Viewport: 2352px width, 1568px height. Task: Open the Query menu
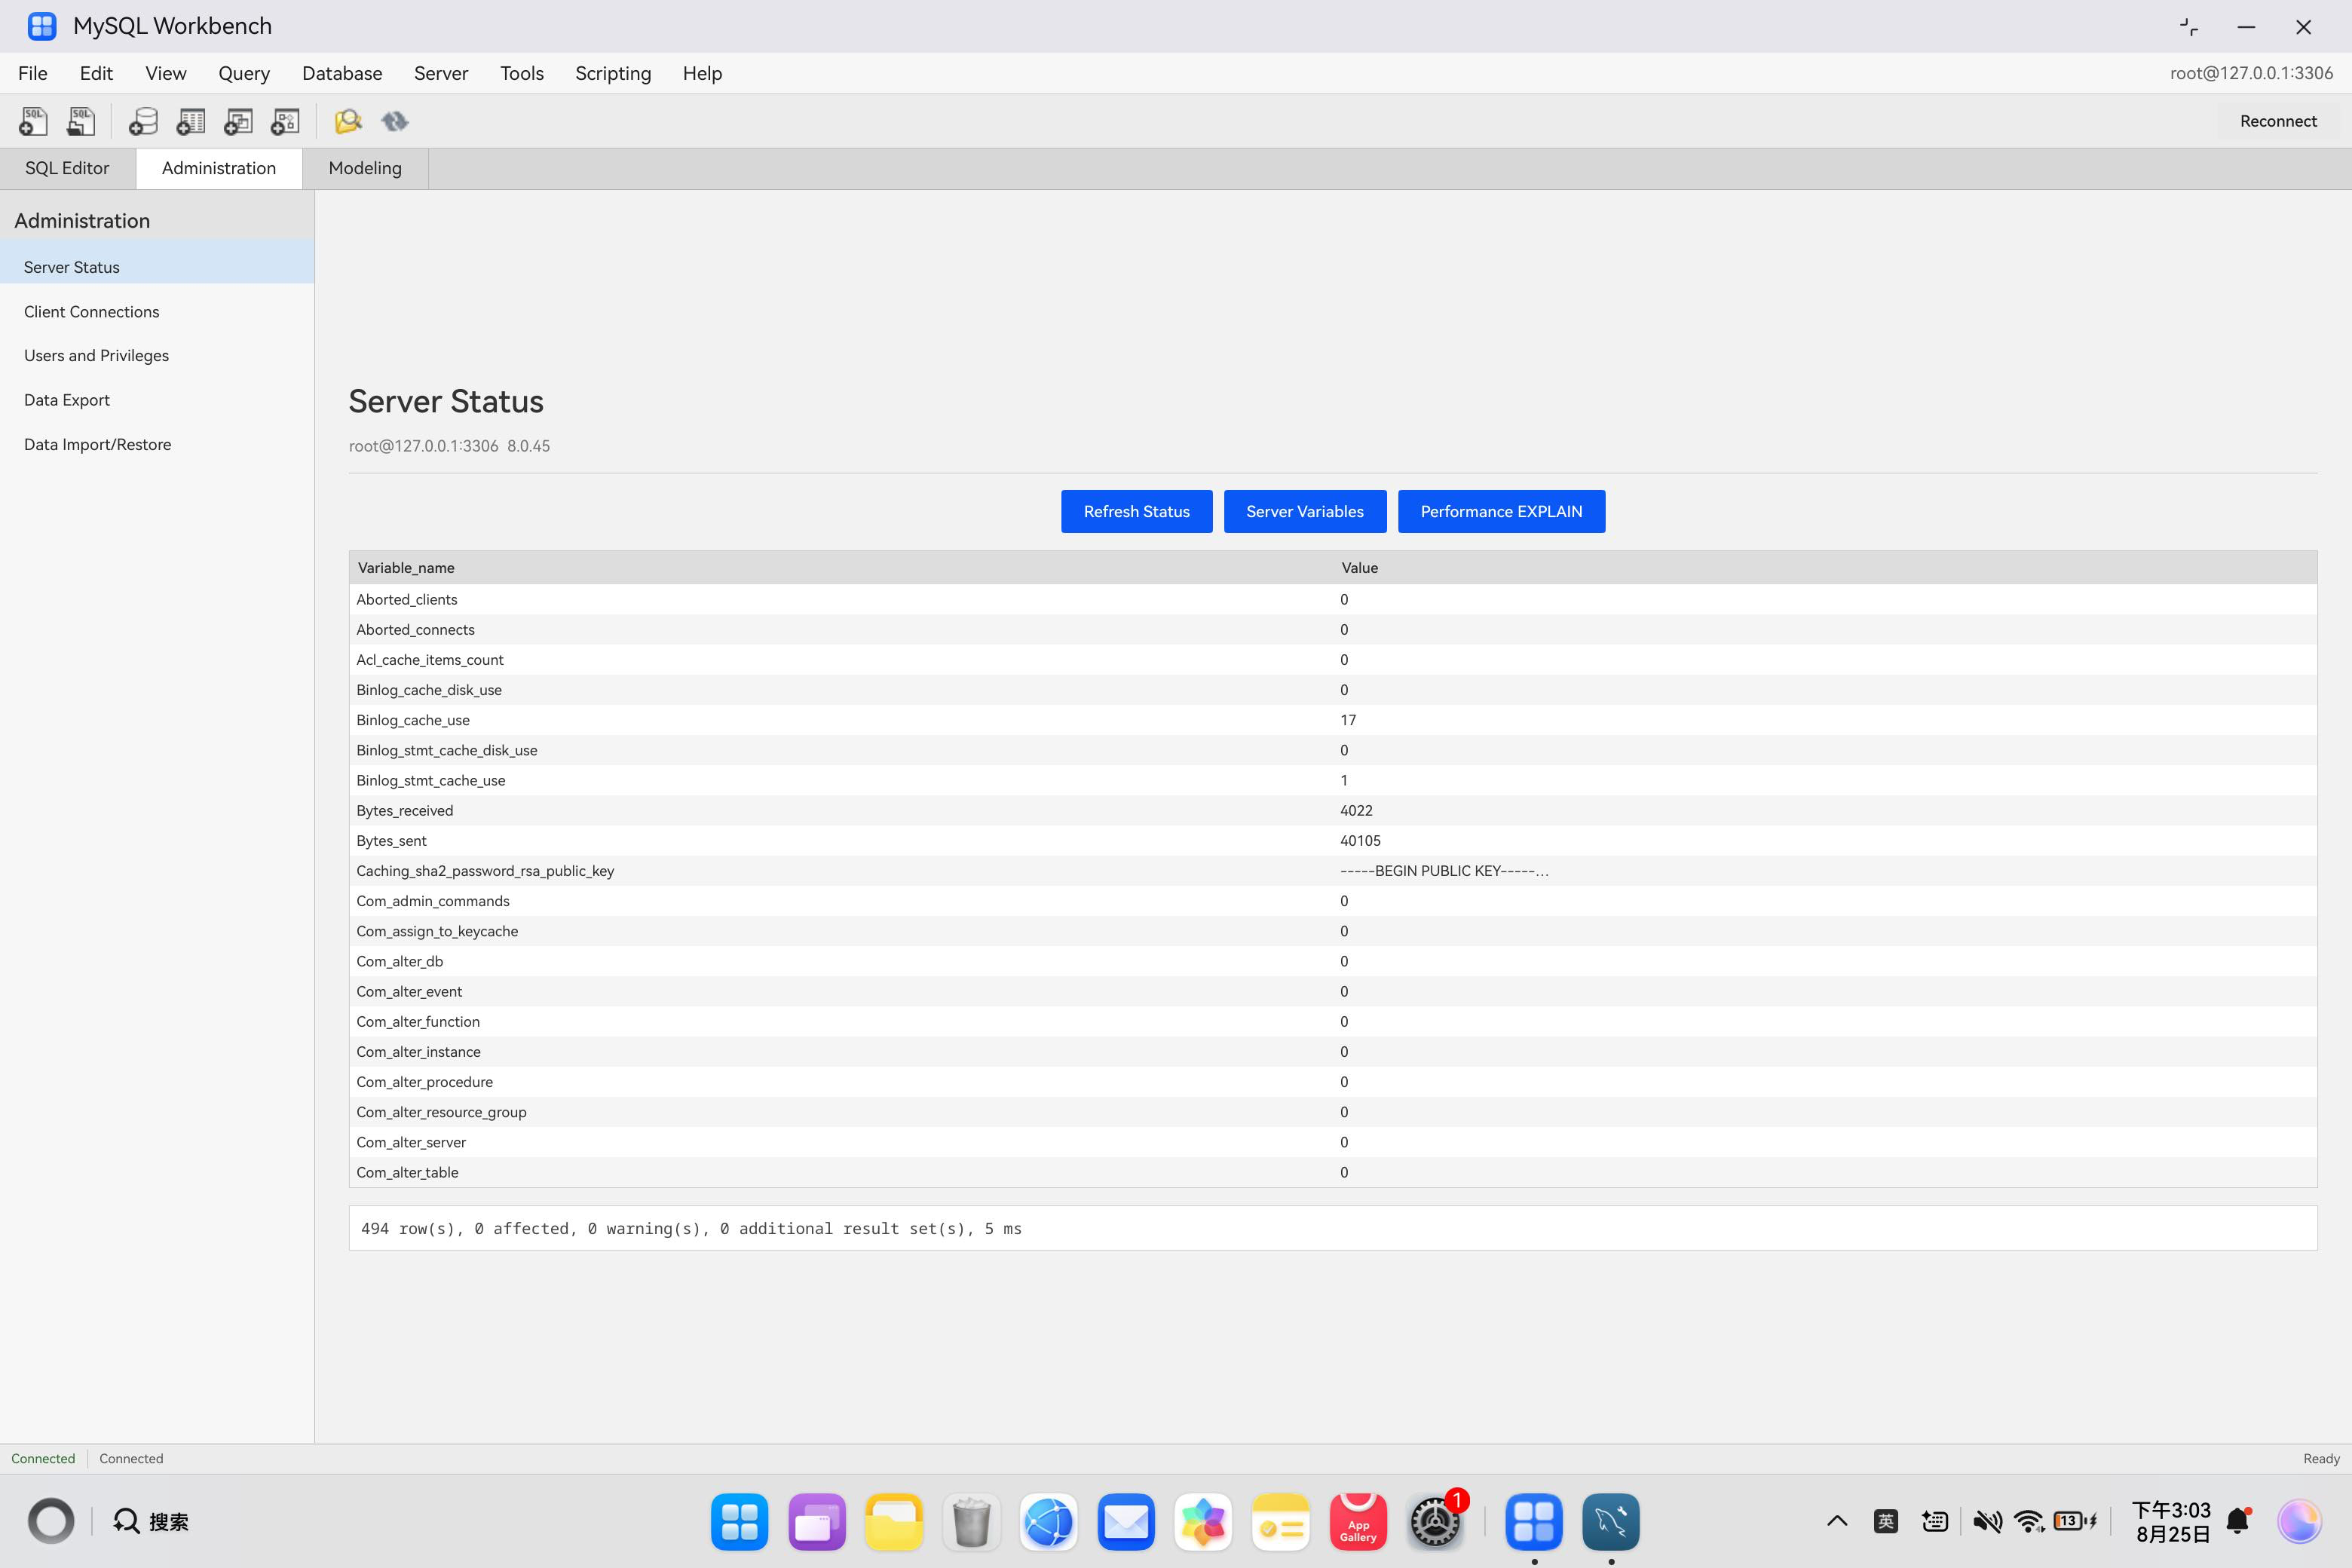pyautogui.click(x=244, y=73)
